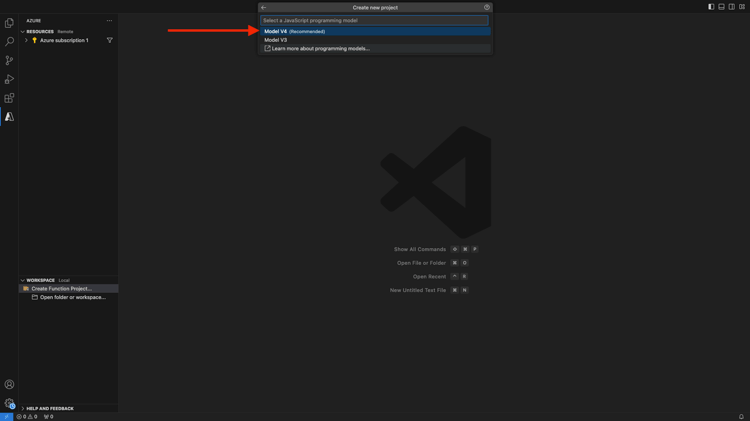The height and width of the screenshot is (421, 750).
Task: Open Azure panel more actions ellipsis
Action: (x=110, y=21)
